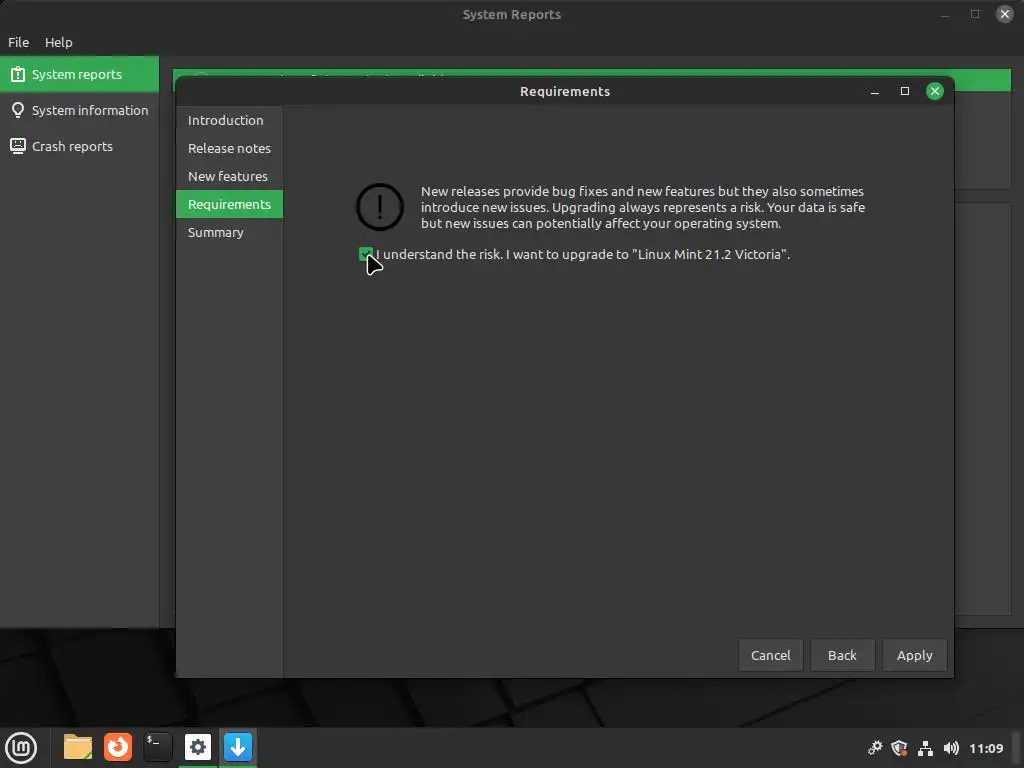Maximize the Requirements dialog
1024x768 pixels.
tap(904, 91)
